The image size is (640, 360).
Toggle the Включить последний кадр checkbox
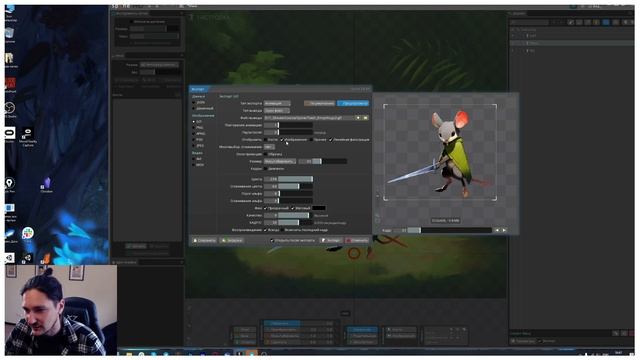coord(283,230)
